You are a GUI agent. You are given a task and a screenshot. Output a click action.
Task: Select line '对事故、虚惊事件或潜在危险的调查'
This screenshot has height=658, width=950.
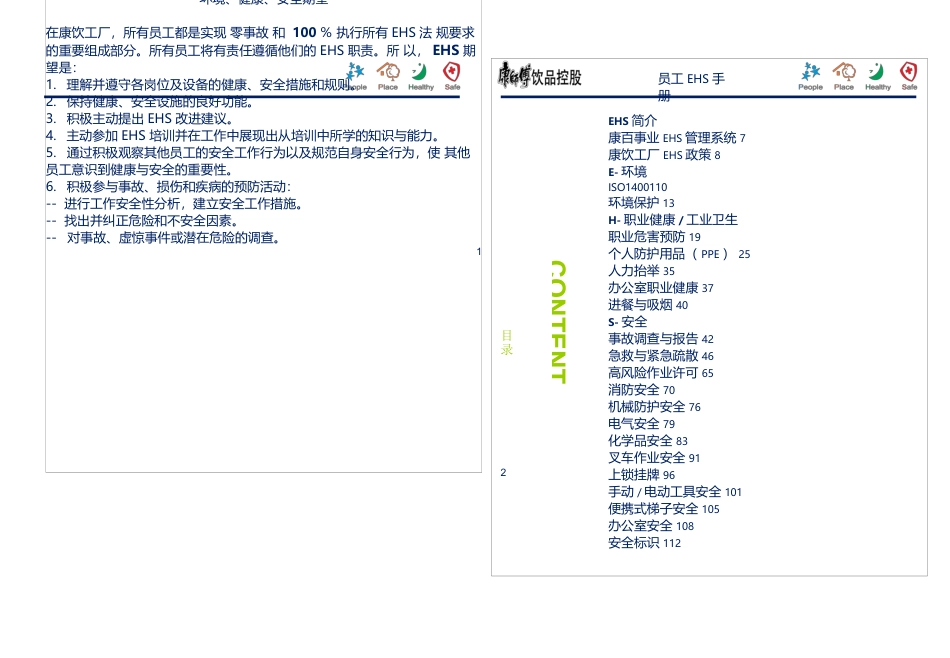163,237
